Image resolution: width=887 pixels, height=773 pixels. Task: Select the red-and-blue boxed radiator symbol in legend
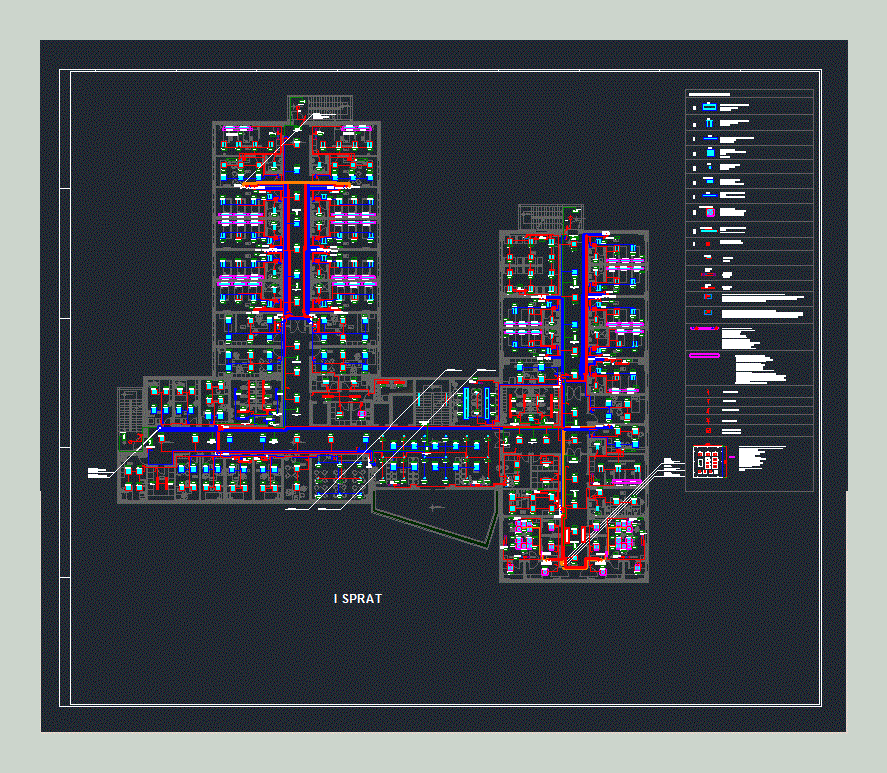707,295
